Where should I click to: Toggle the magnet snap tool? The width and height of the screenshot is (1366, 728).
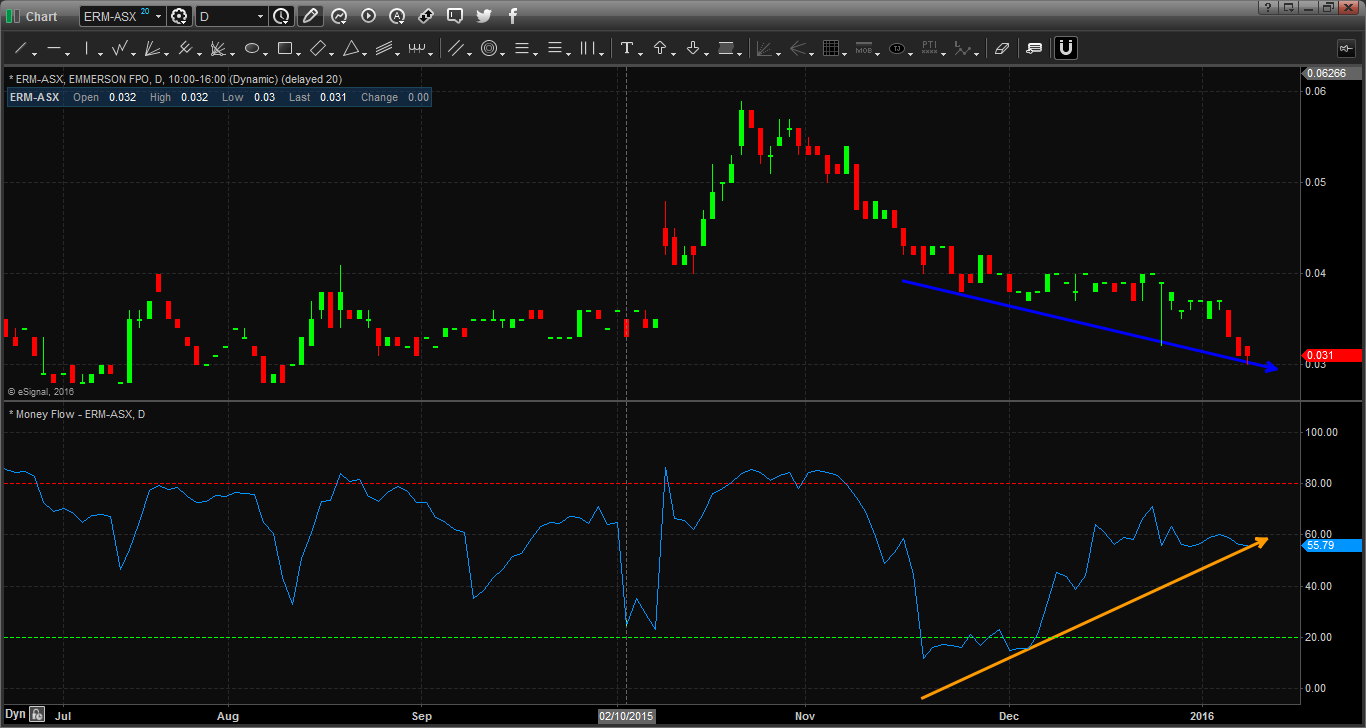(x=1066, y=47)
